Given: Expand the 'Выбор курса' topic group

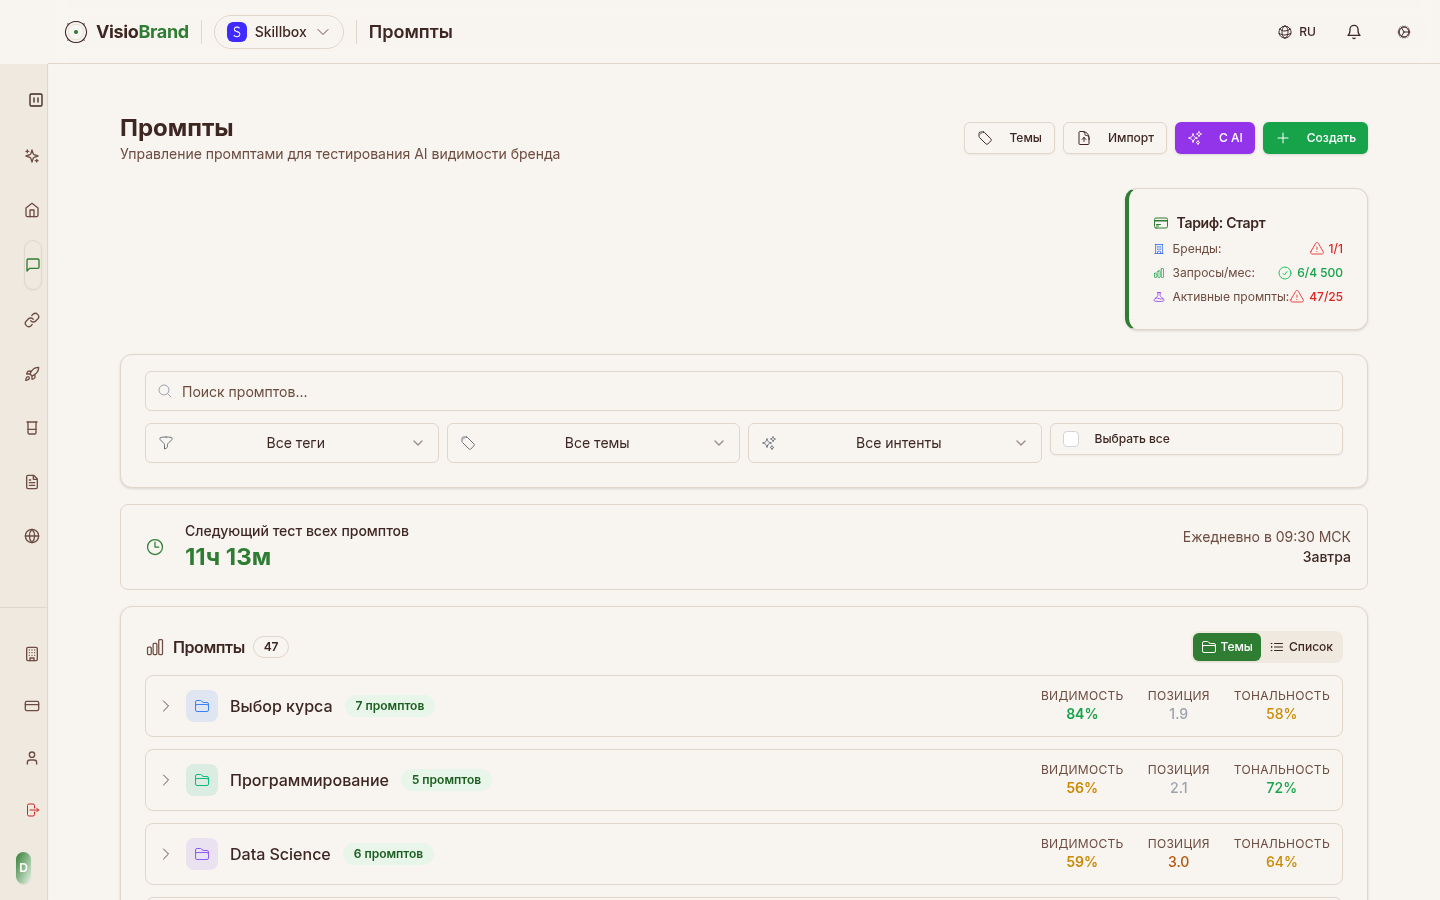Looking at the screenshot, I should 166,706.
